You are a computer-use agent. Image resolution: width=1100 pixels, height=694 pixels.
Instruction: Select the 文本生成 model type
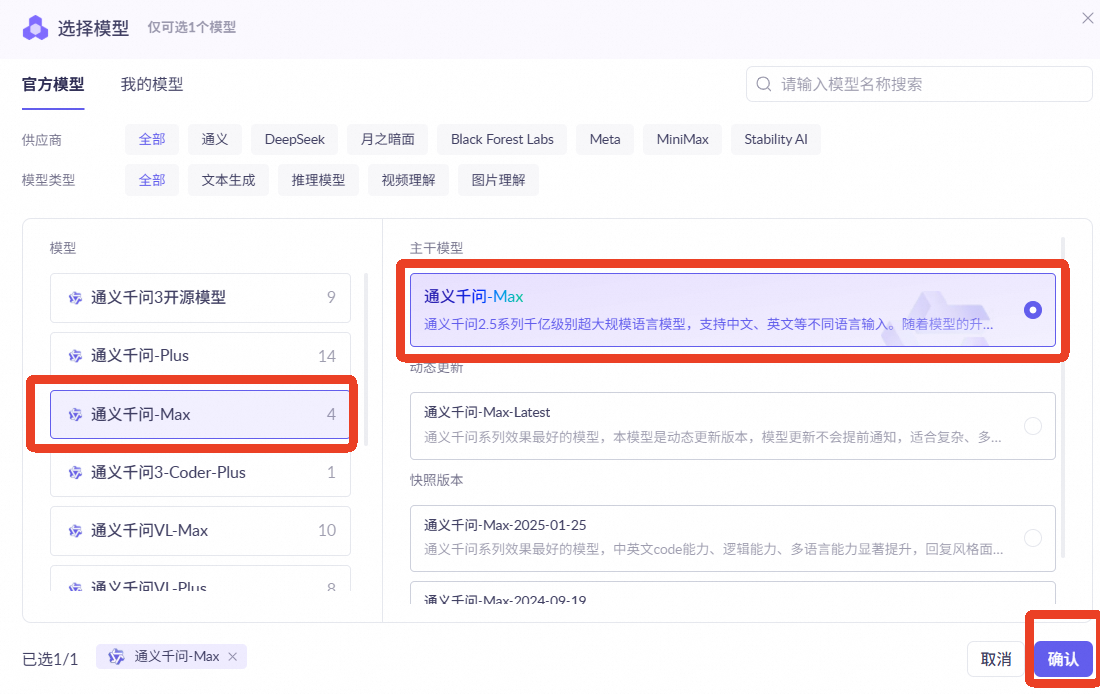[229, 180]
